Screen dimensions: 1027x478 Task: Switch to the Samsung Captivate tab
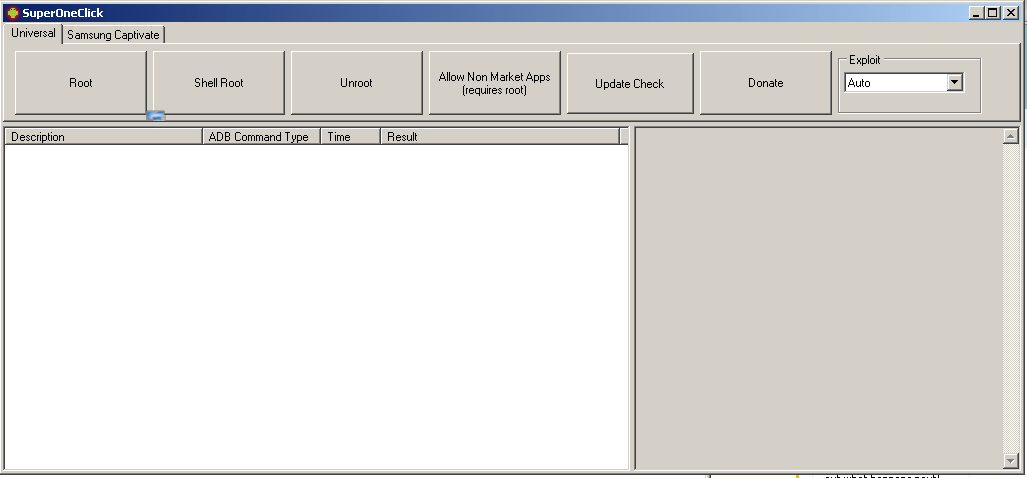tap(113, 35)
